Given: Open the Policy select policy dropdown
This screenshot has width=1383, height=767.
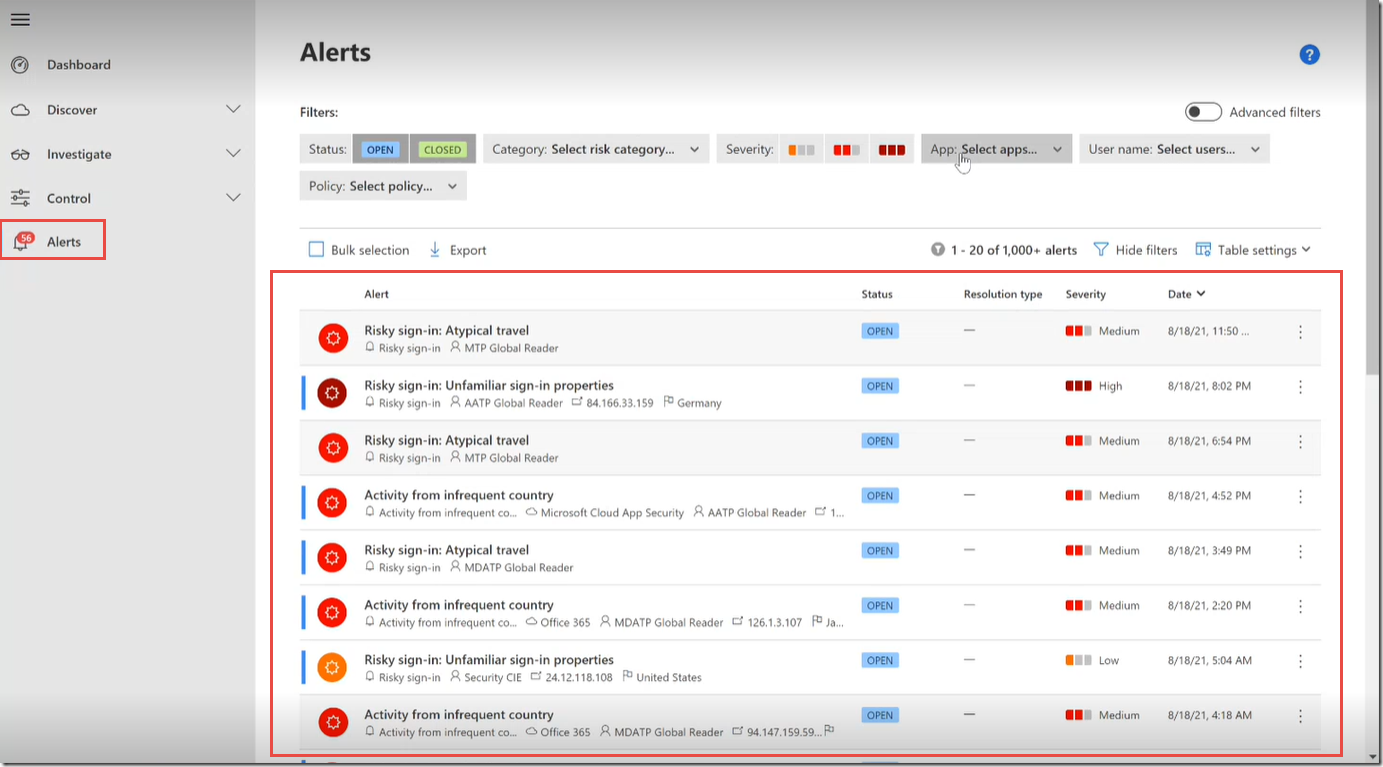Looking at the screenshot, I should pyautogui.click(x=383, y=186).
